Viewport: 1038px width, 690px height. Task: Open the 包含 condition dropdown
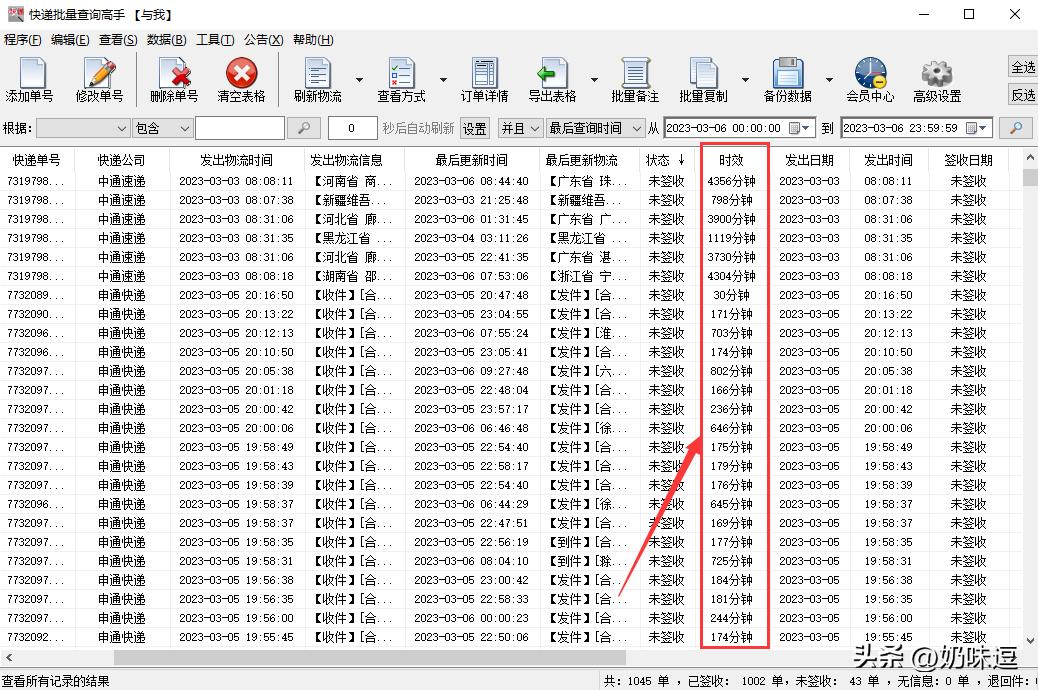pyautogui.click(x=162, y=128)
